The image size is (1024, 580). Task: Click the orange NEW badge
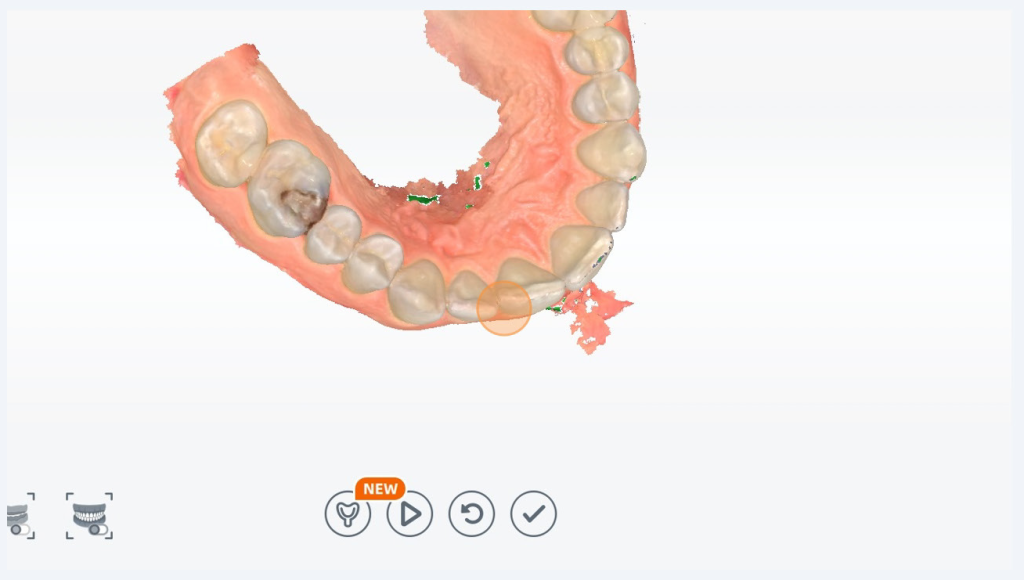[x=380, y=489]
